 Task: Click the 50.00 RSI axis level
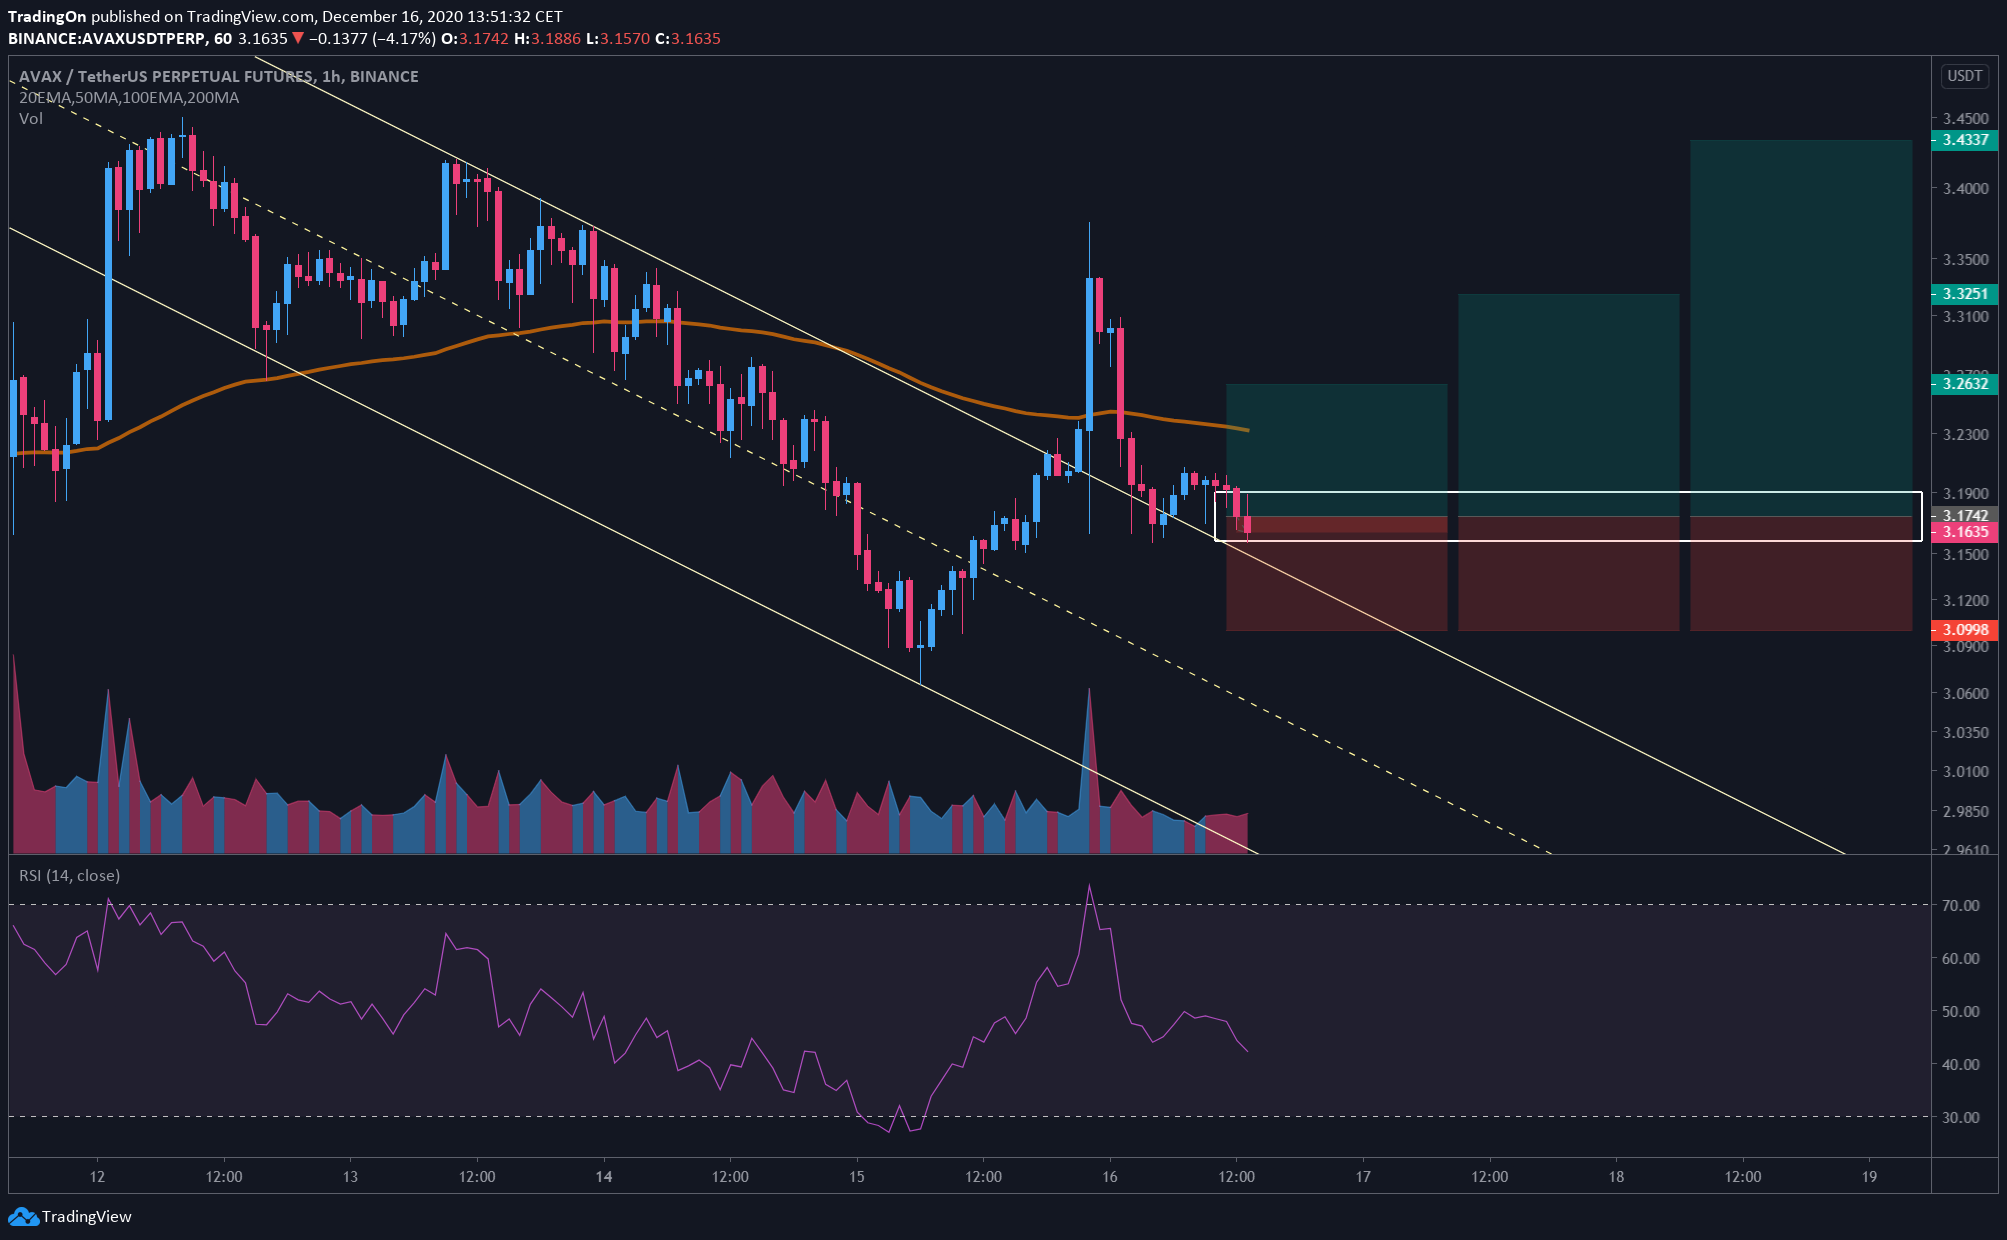tap(1960, 1011)
